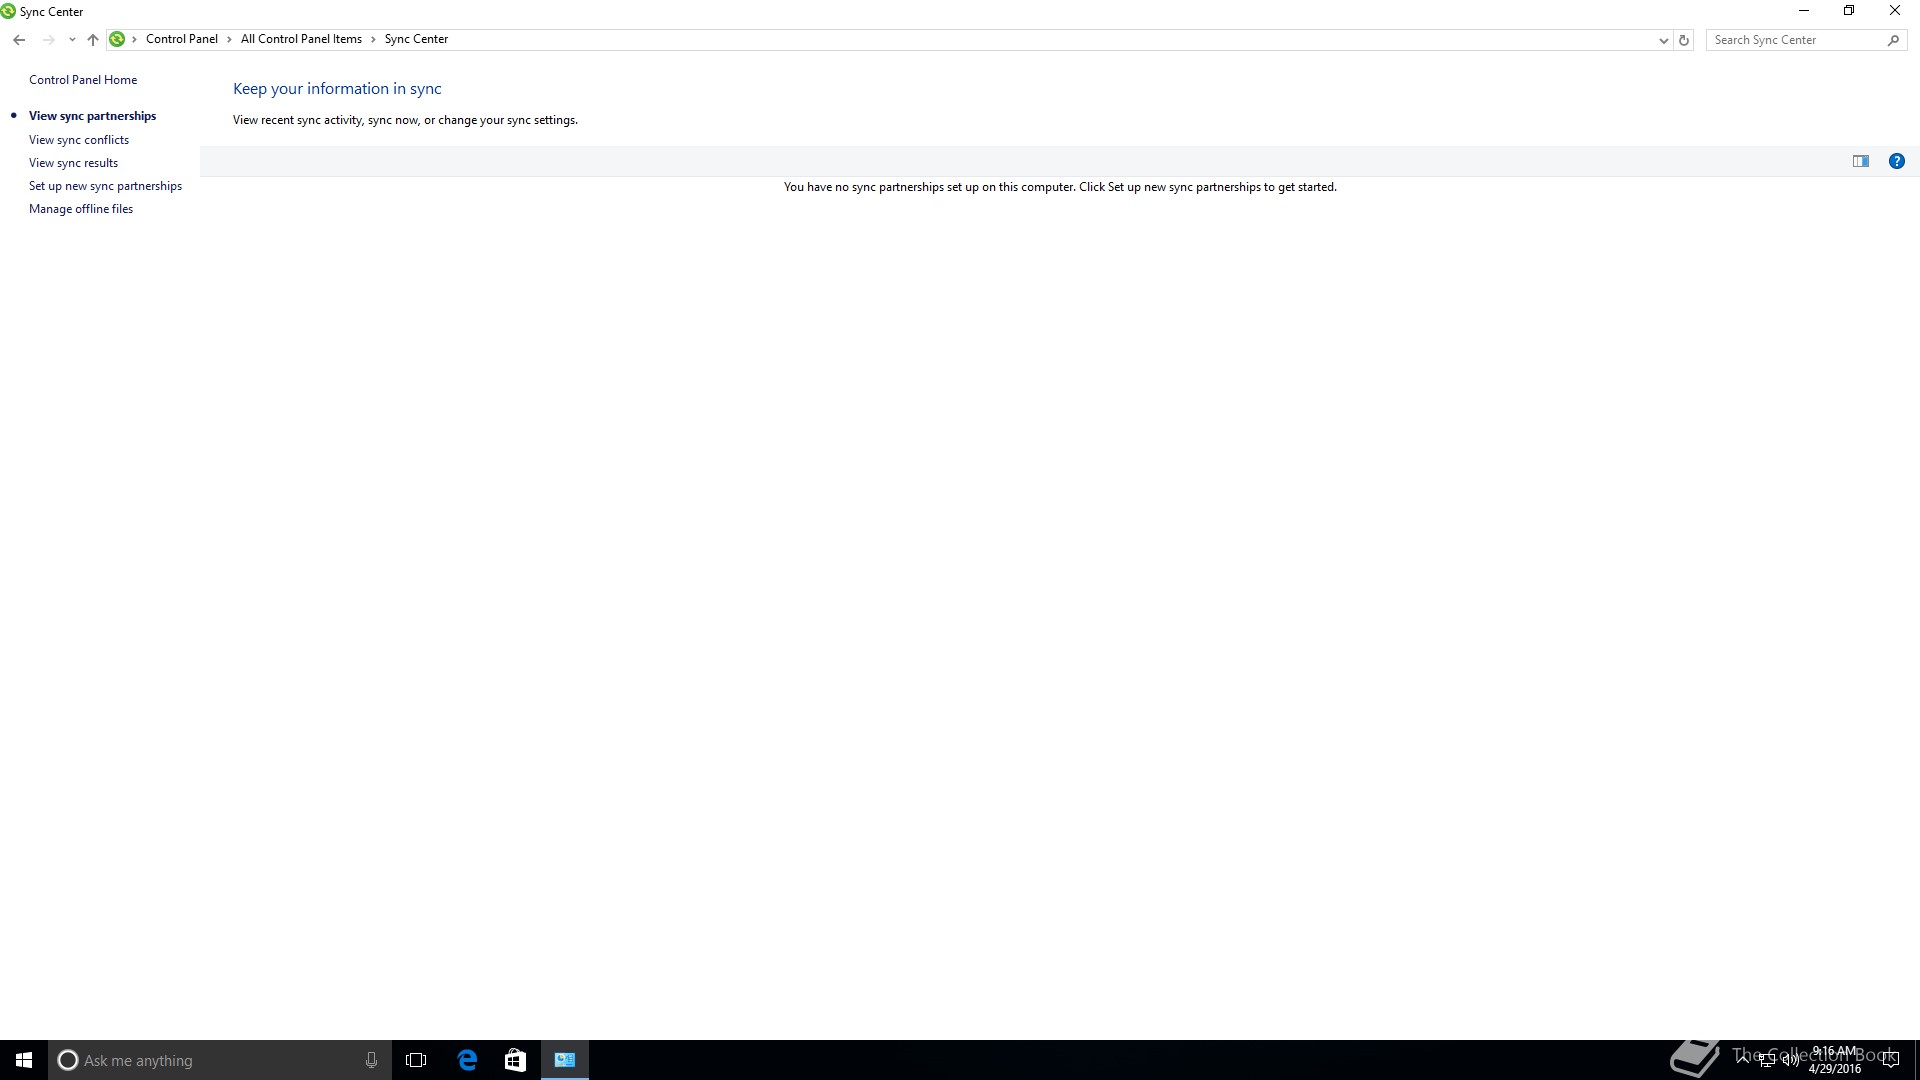Image resolution: width=1920 pixels, height=1080 pixels.
Task: Toggle the preview pane icon
Action: [1860, 161]
